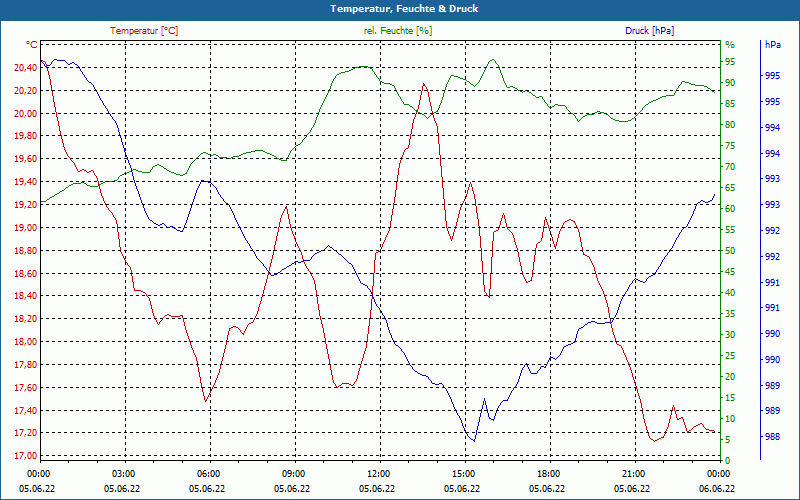Viewport: 800px width, 500px height.
Task: Click the green '85' humidity tick label
Action: 730,104
